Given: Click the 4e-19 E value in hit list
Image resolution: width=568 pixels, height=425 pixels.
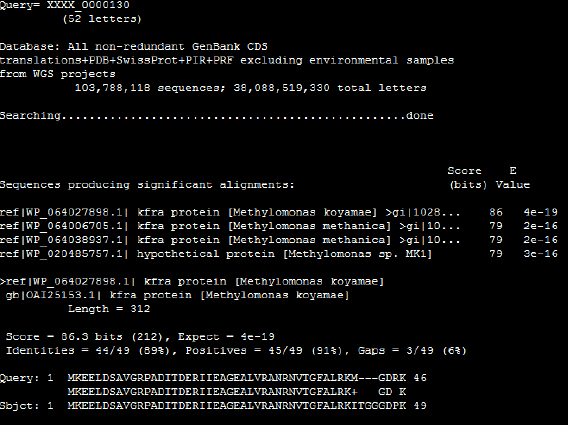Looking at the screenshot, I should 540,212.
